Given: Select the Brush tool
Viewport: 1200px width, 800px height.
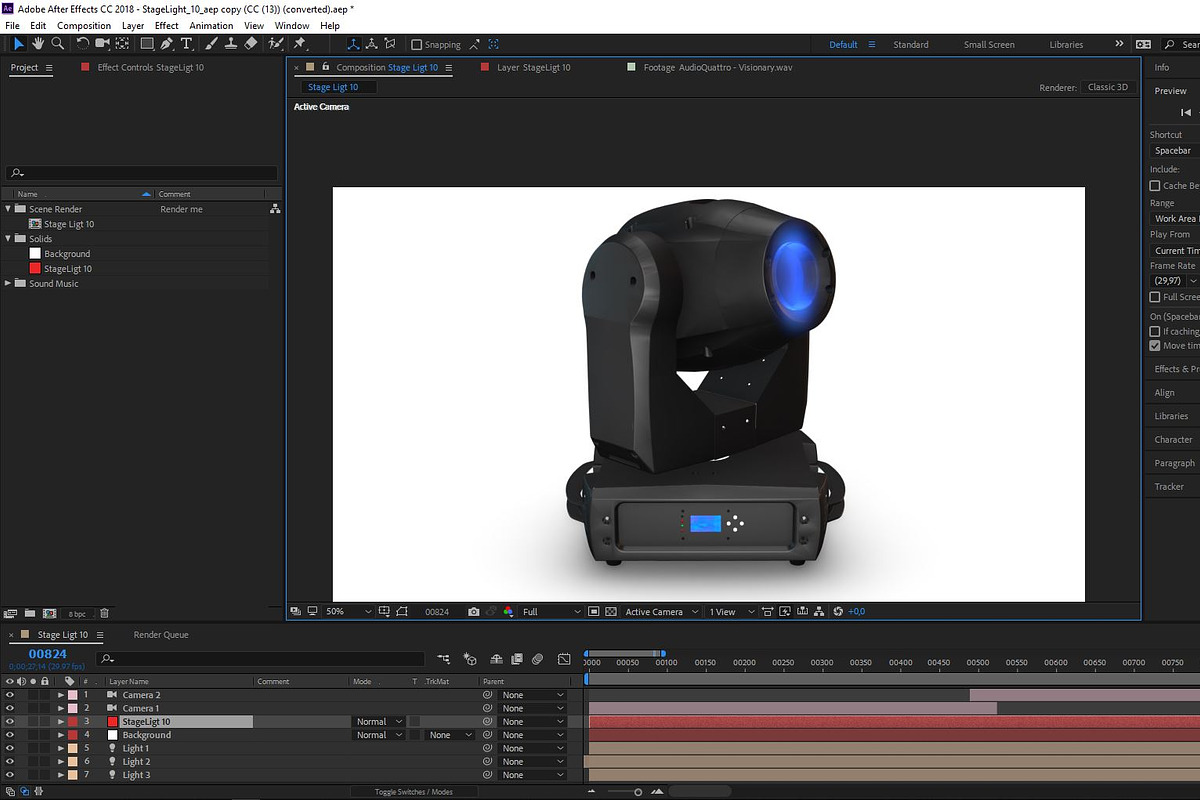Looking at the screenshot, I should tap(211, 44).
